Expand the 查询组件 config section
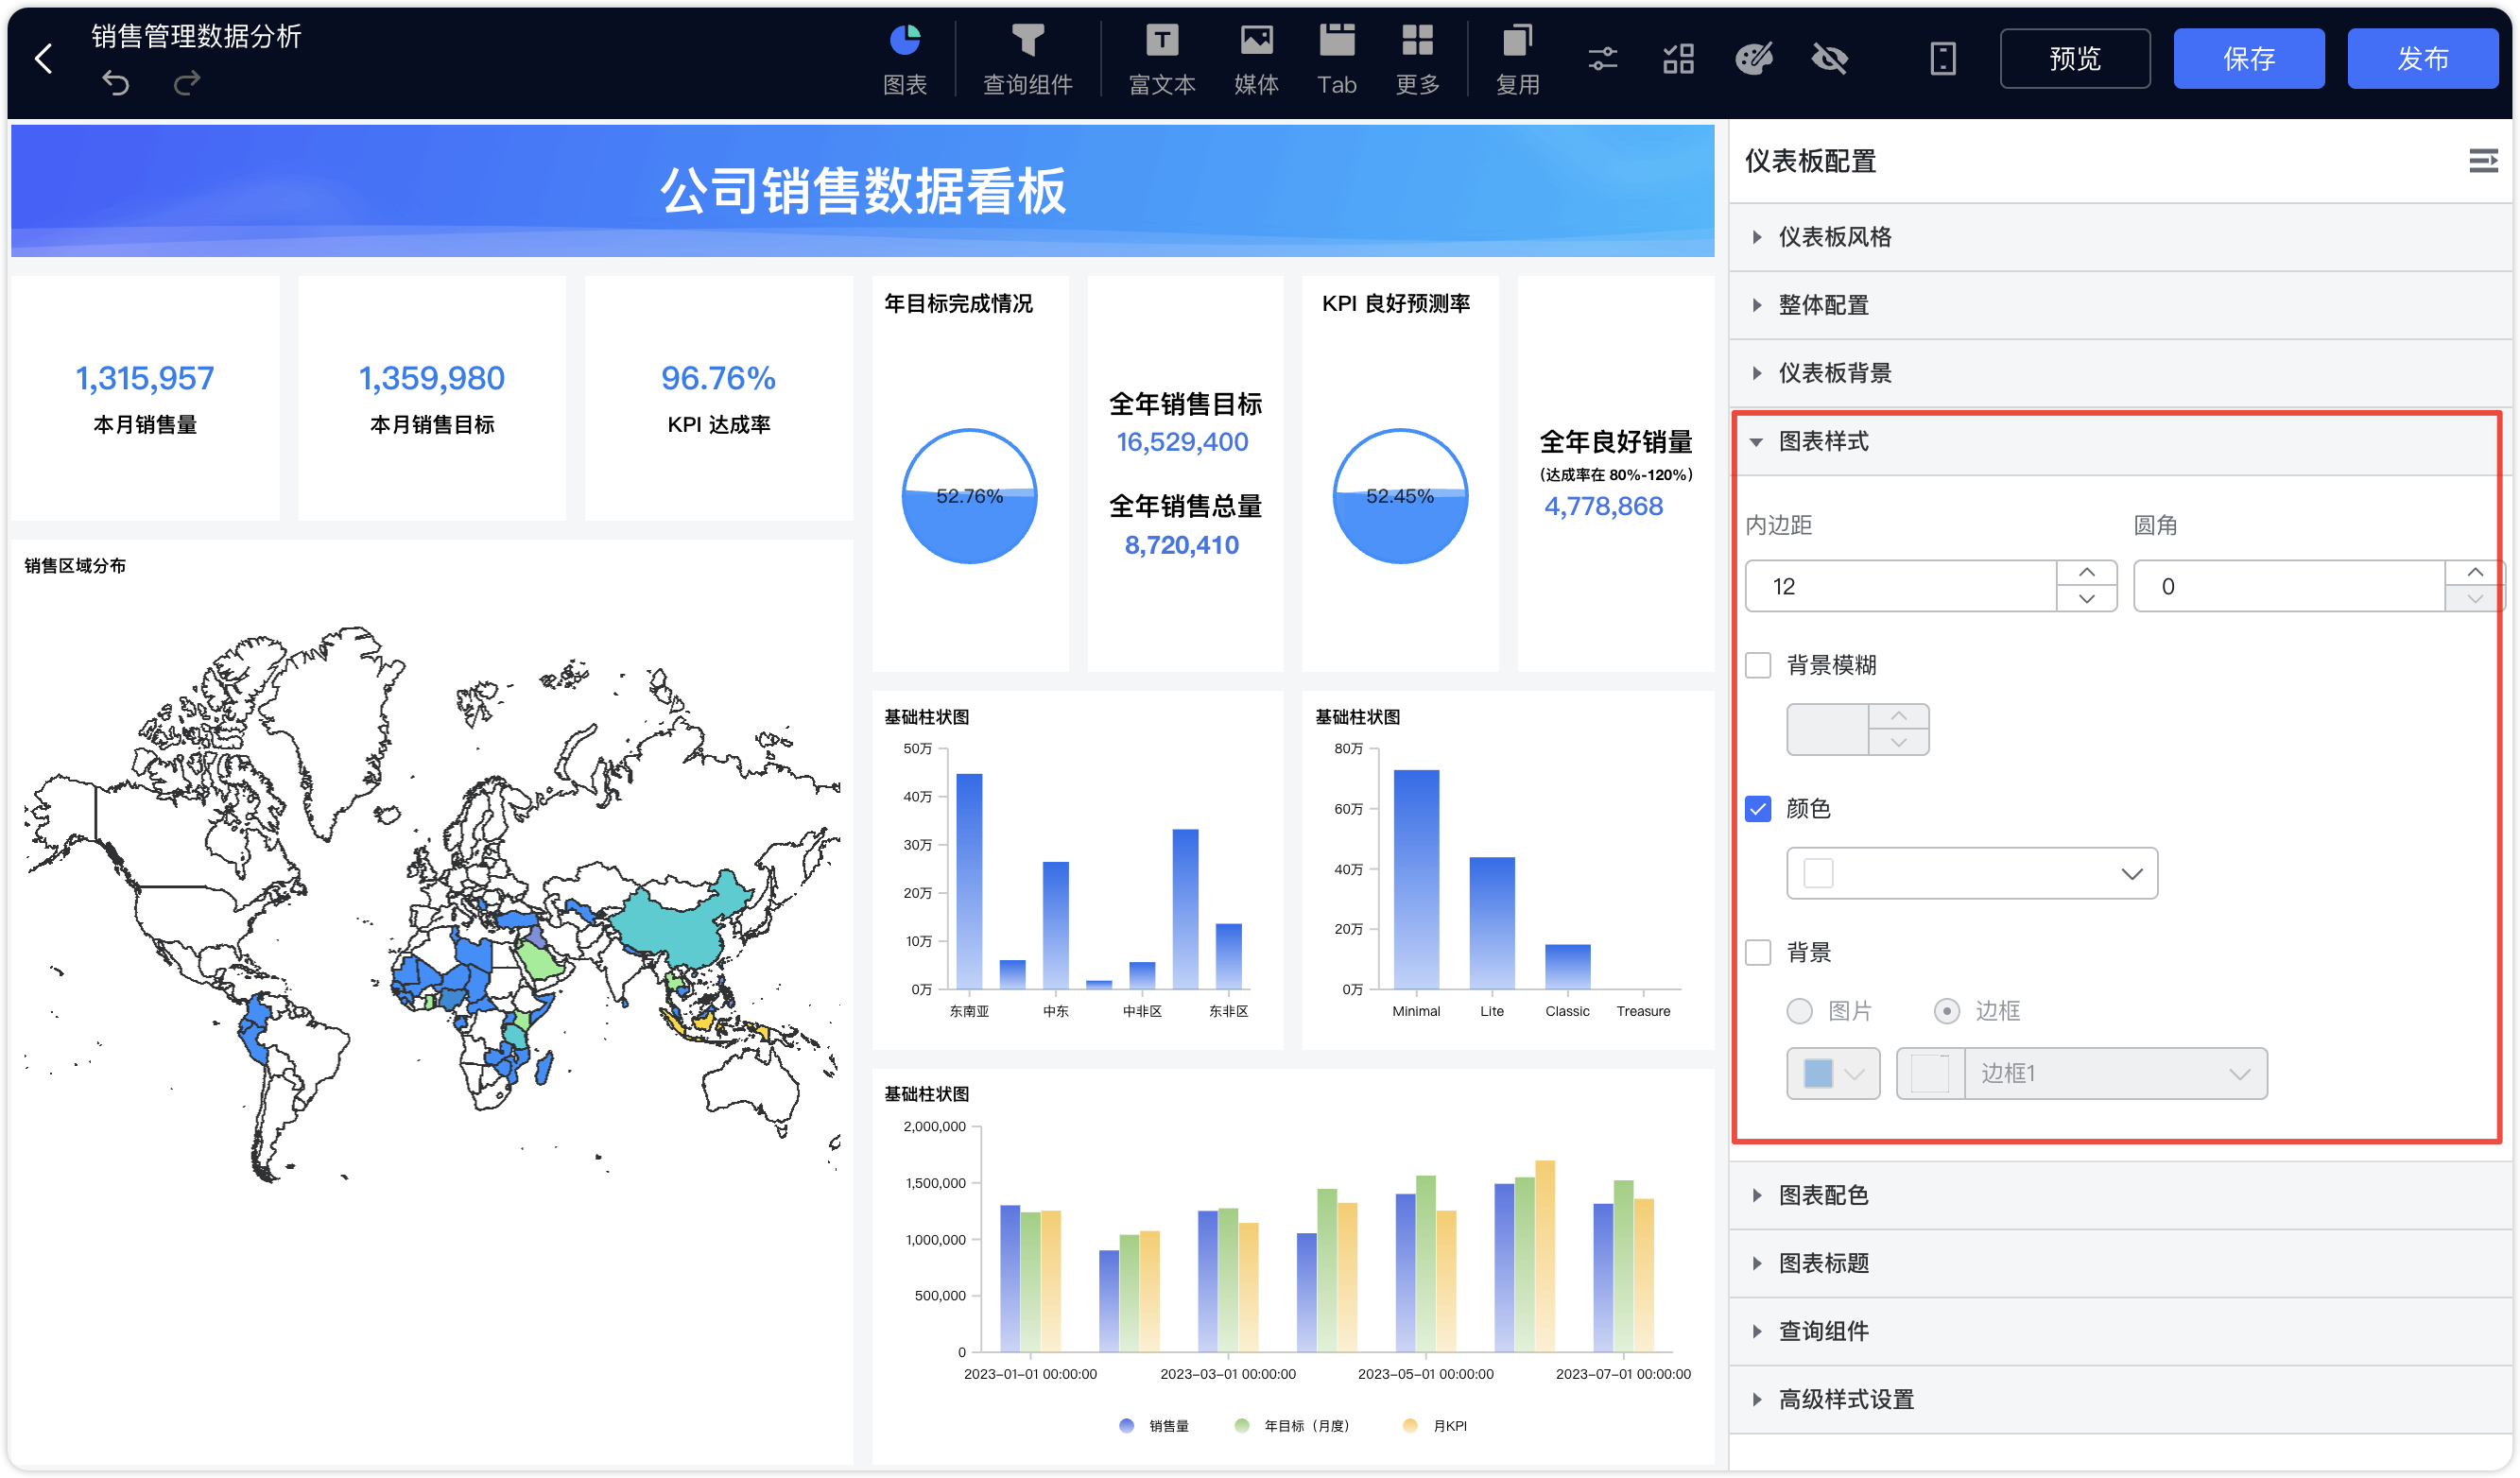The width and height of the screenshot is (2520, 1478). 2120,1332
